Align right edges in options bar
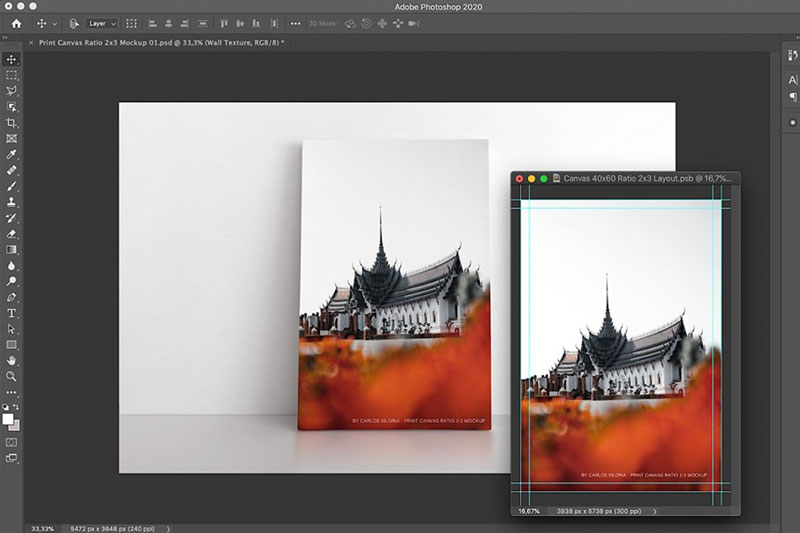The height and width of the screenshot is (533, 800). coord(185,23)
